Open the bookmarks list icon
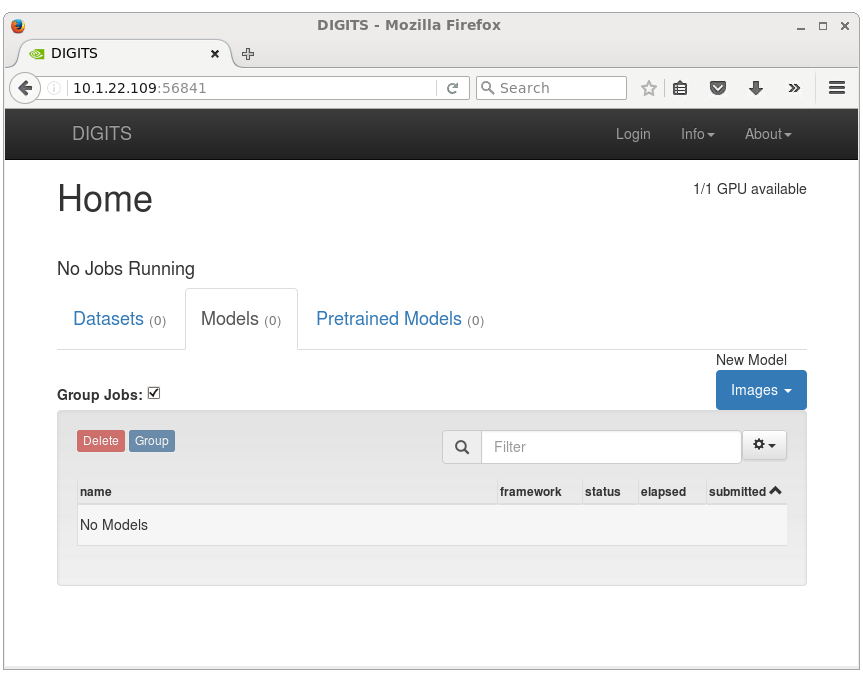The height and width of the screenshot is (690, 863). tap(680, 88)
